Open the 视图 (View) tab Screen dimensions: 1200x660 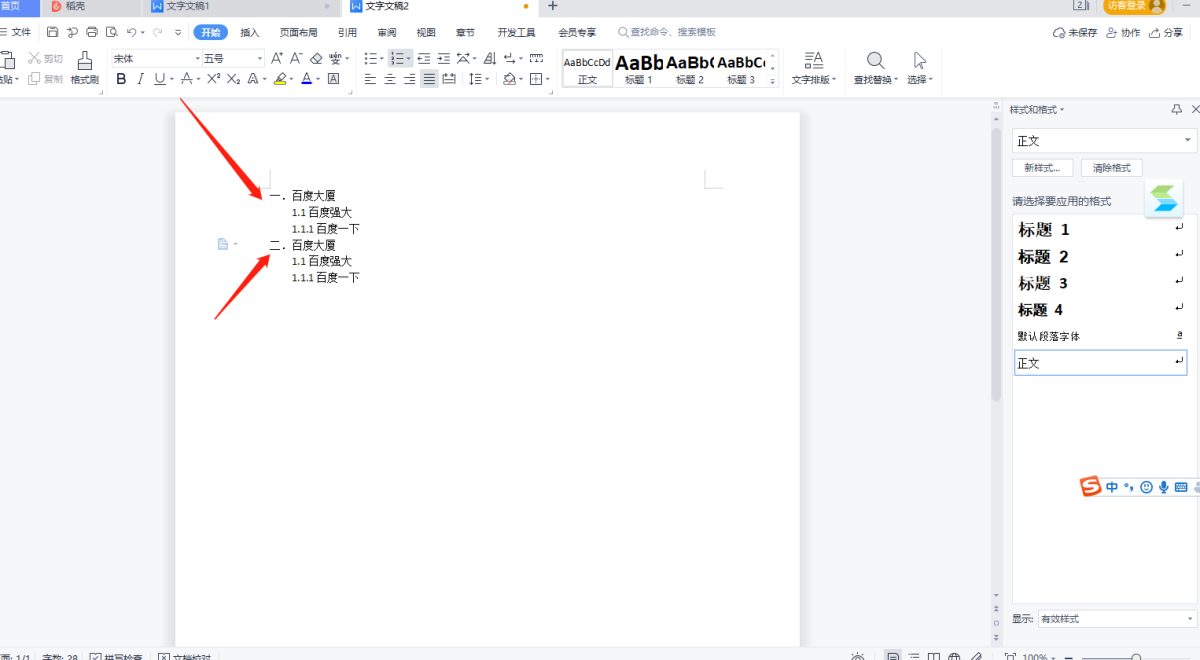426,32
